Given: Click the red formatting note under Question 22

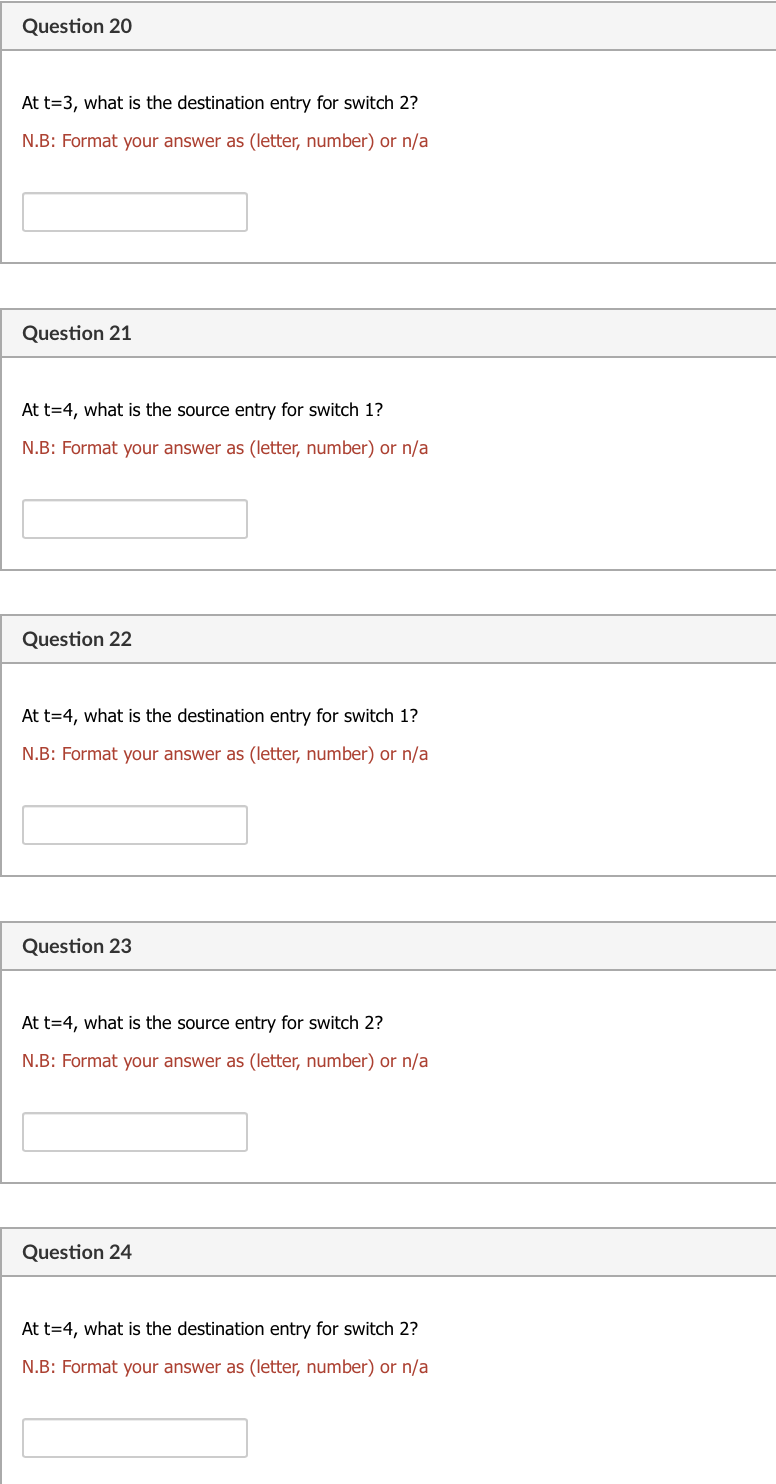Looking at the screenshot, I should [226, 753].
